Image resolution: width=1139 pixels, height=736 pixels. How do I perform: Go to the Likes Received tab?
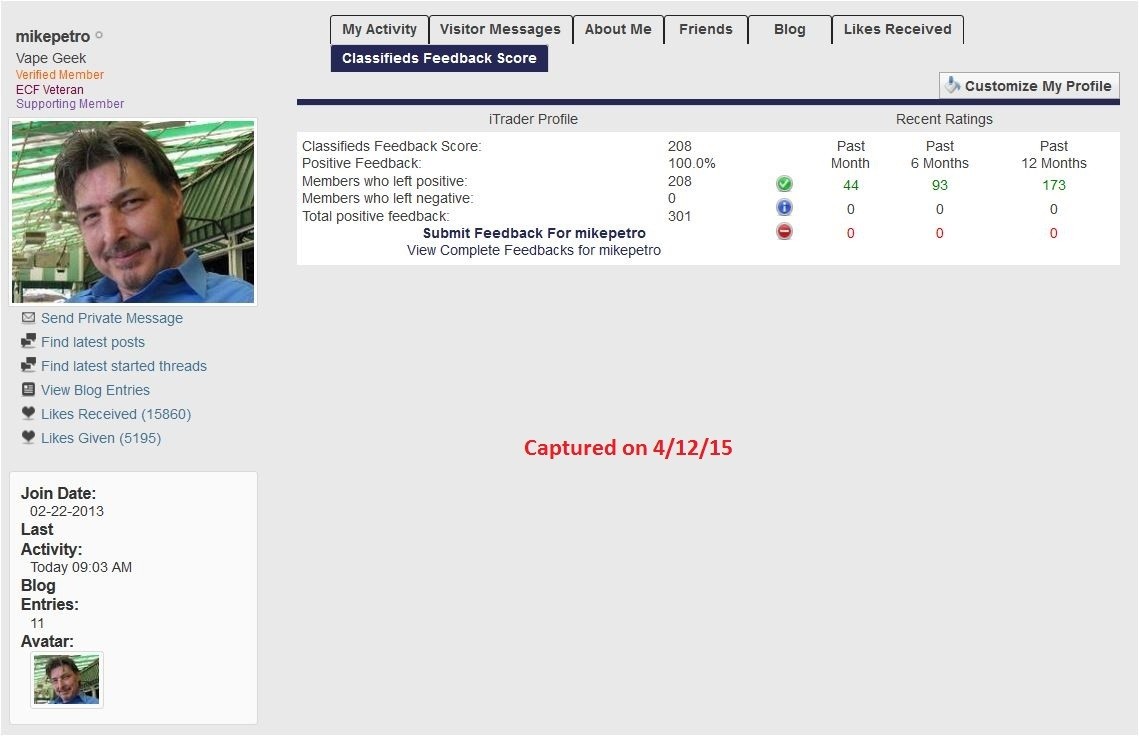tap(897, 30)
